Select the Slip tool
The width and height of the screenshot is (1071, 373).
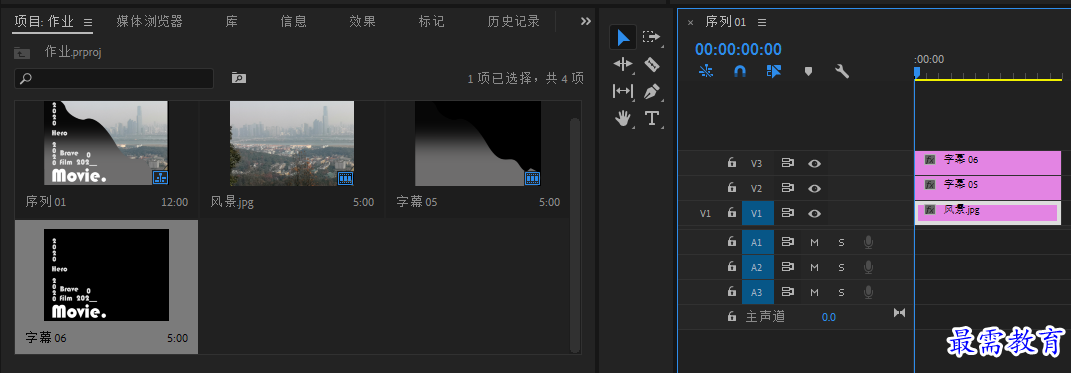623,91
